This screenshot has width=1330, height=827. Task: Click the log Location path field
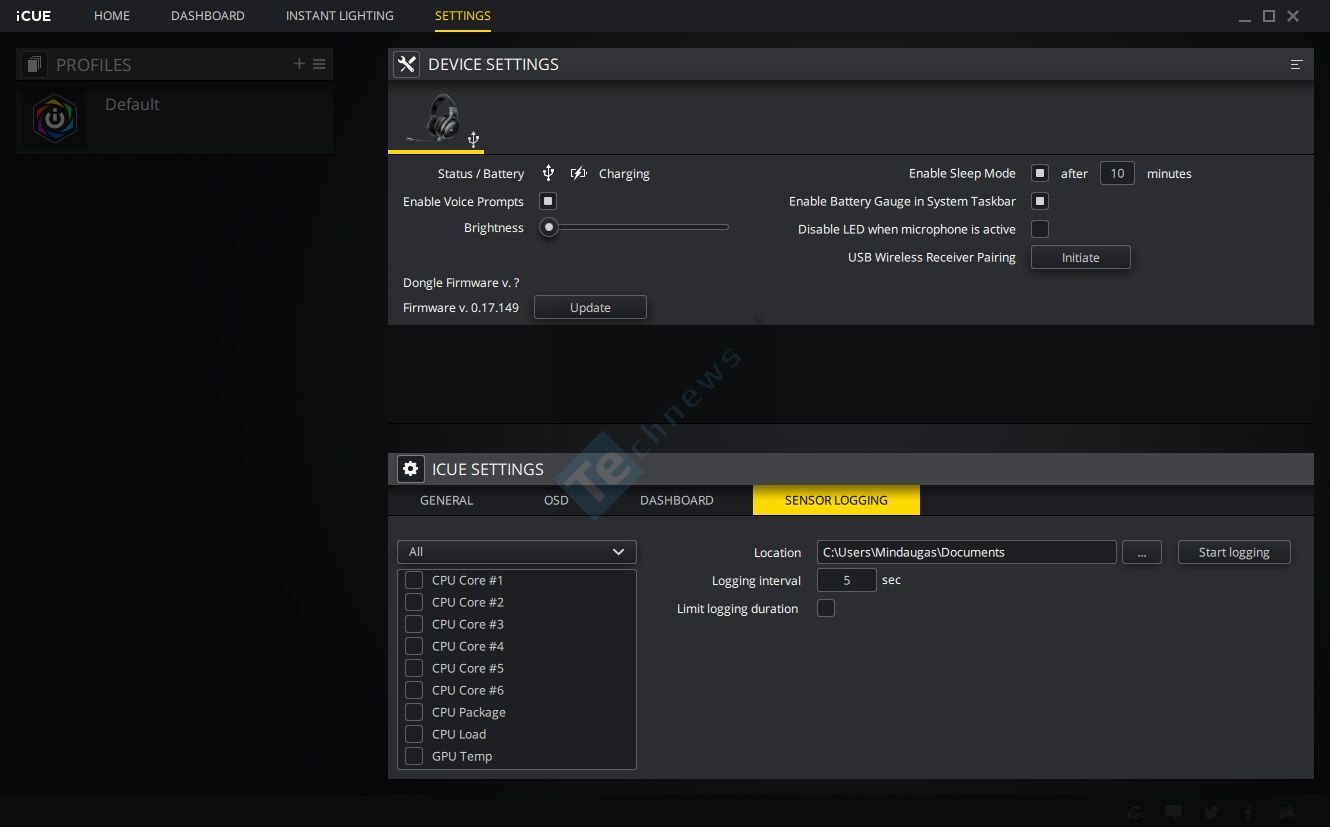(966, 552)
